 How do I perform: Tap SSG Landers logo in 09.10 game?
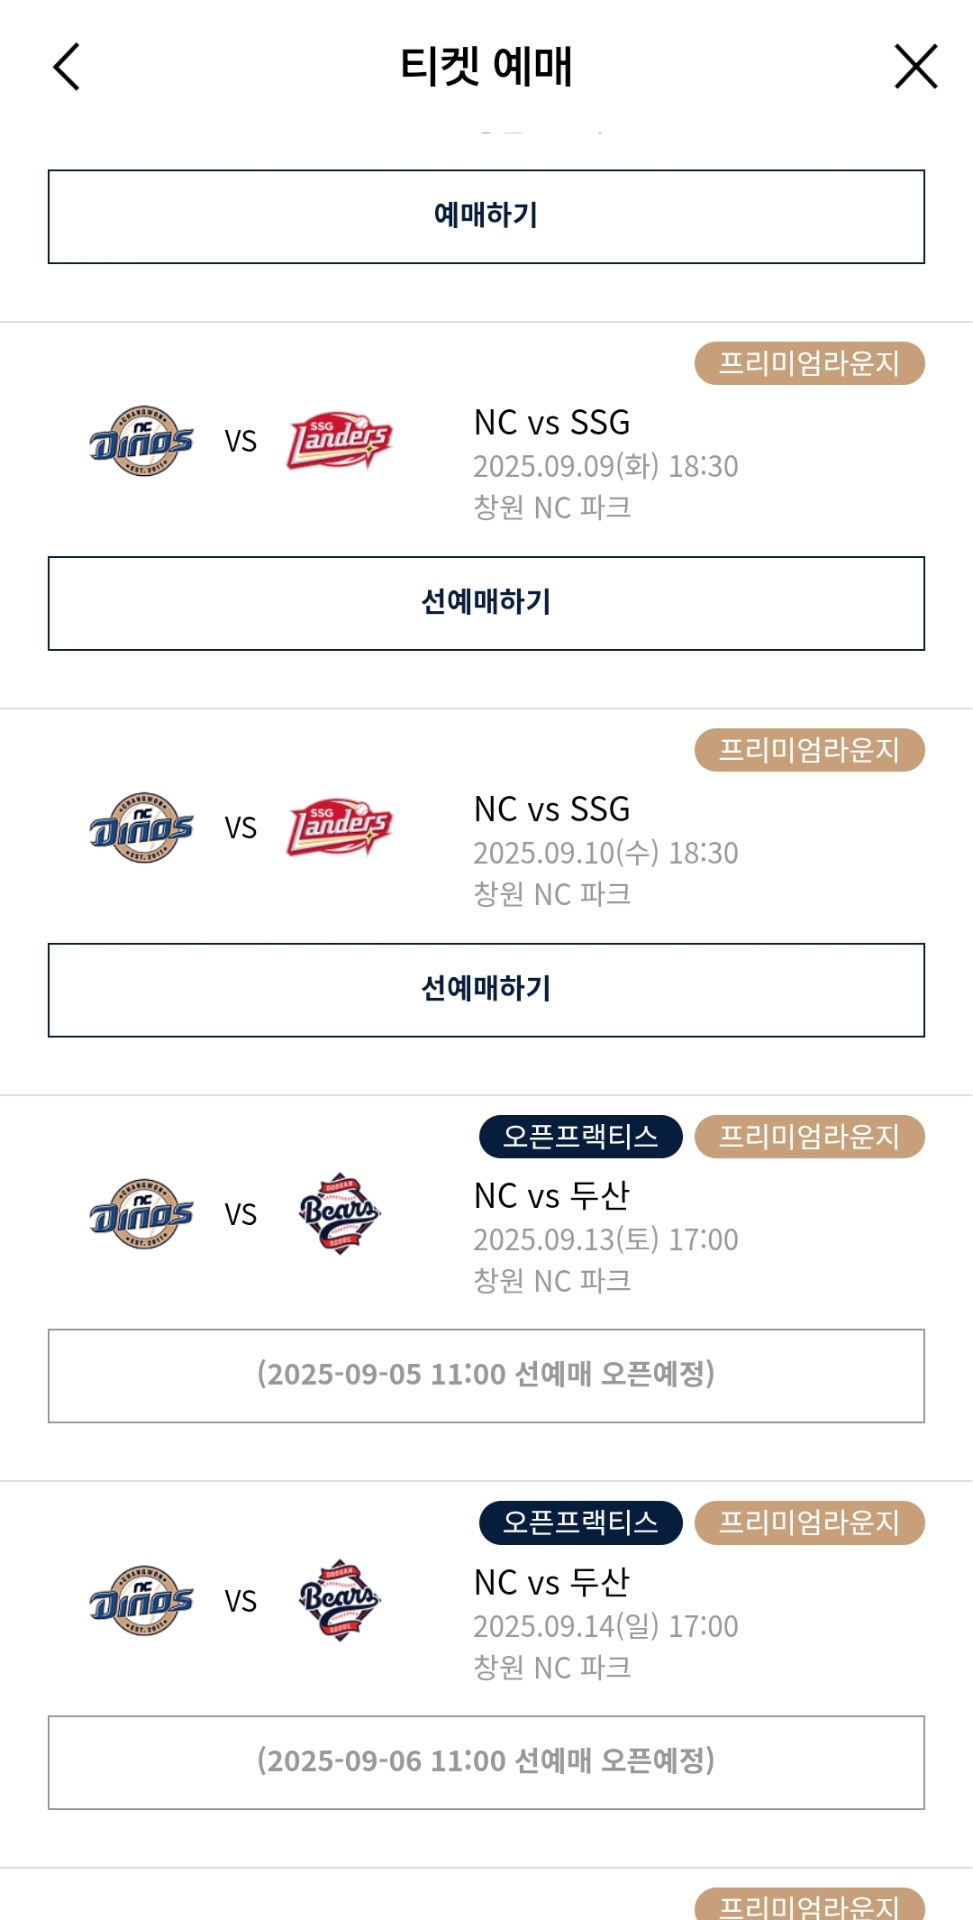[x=339, y=828]
